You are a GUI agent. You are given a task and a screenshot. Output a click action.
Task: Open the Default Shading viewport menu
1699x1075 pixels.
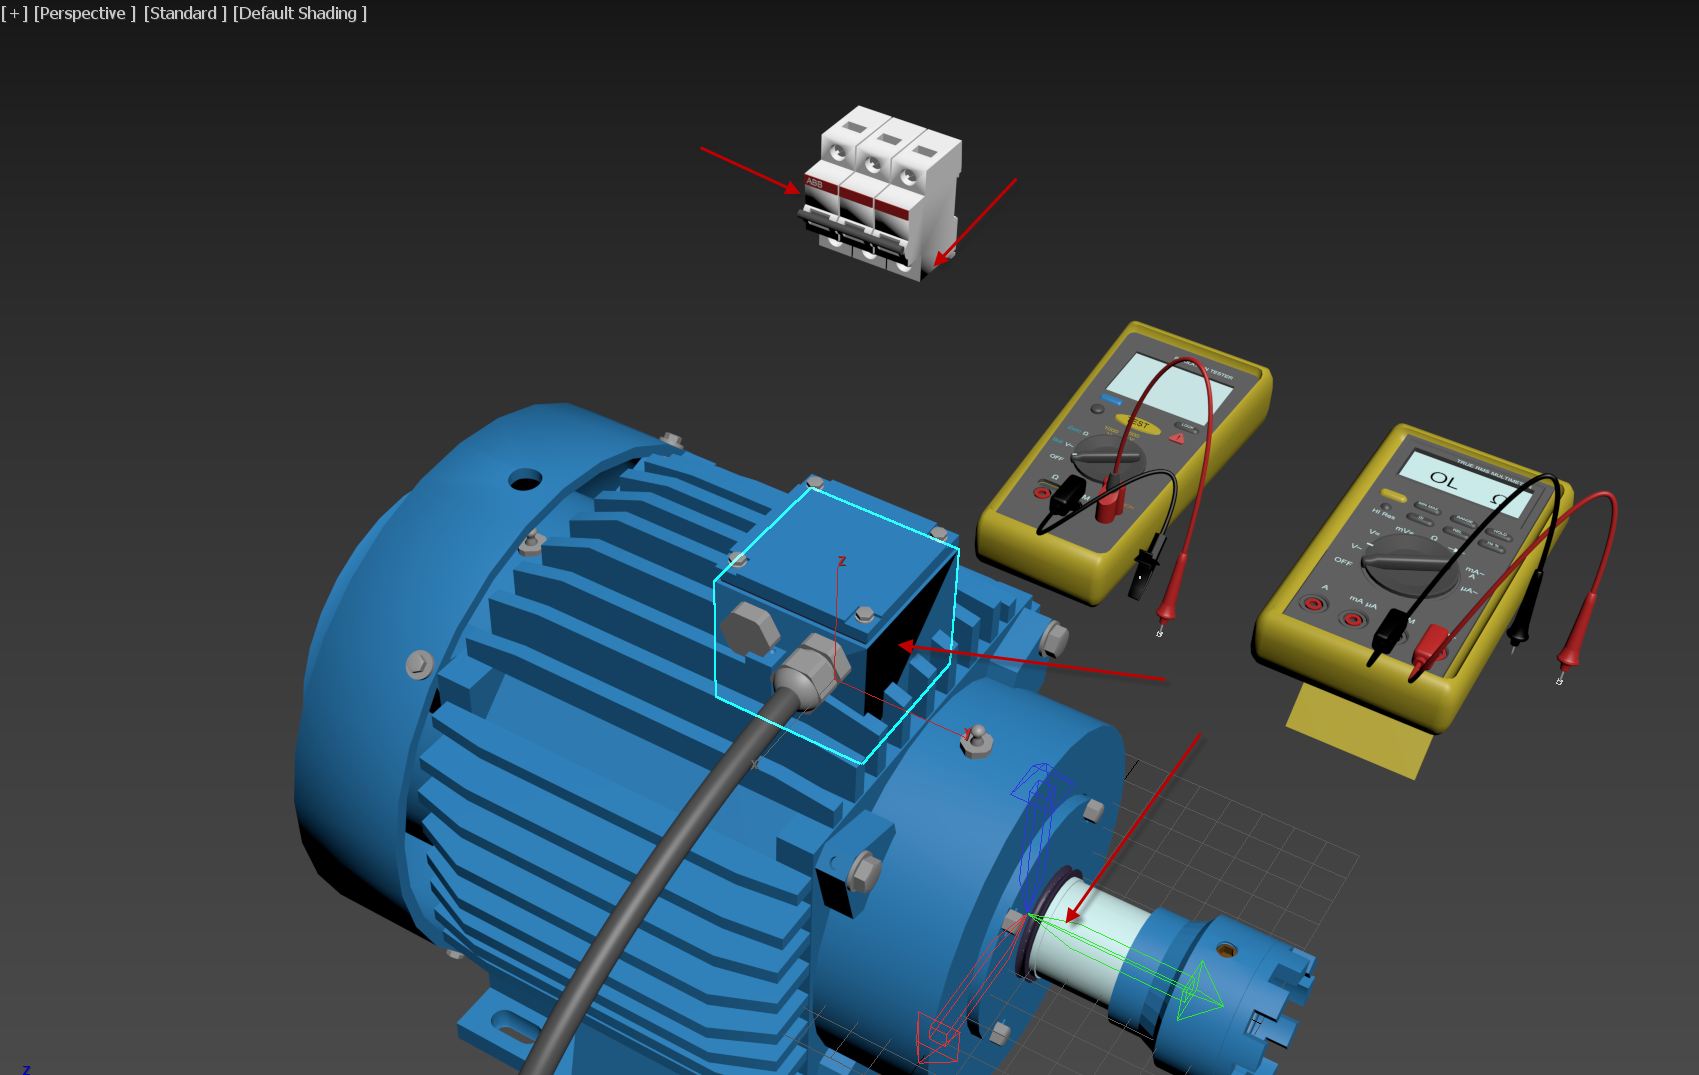point(299,13)
